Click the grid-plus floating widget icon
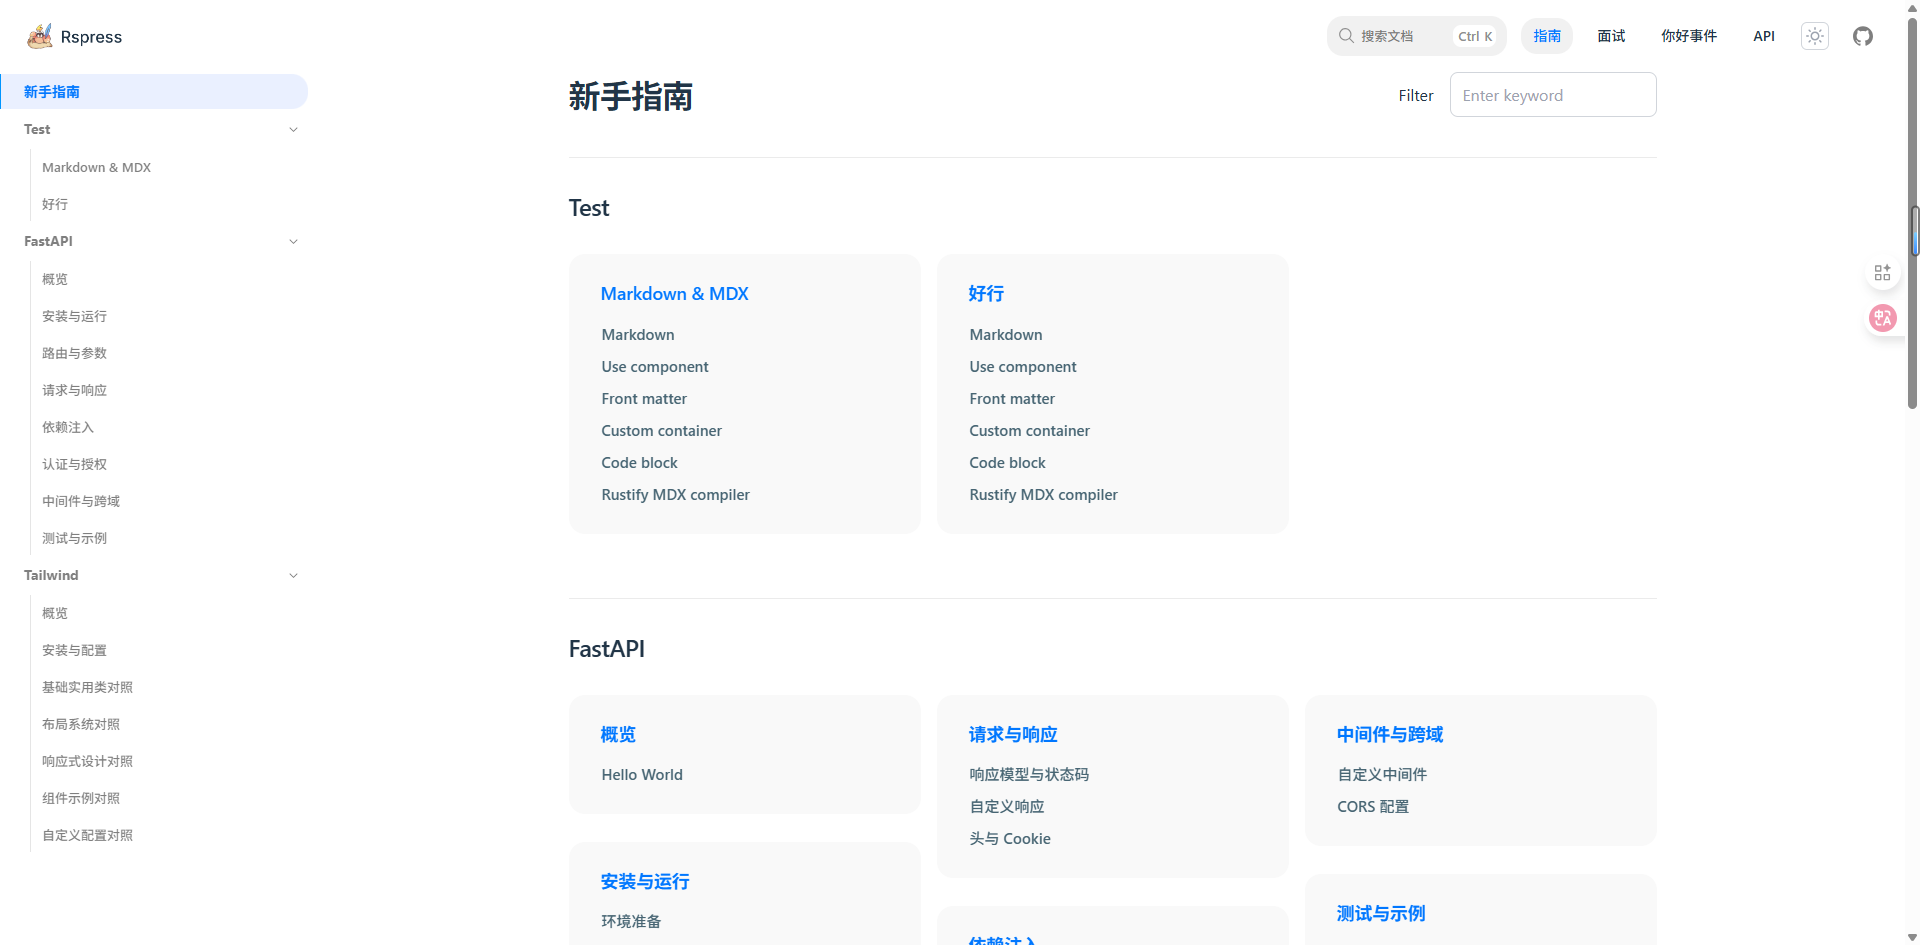This screenshot has width=1920, height=945. coord(1882,273)
